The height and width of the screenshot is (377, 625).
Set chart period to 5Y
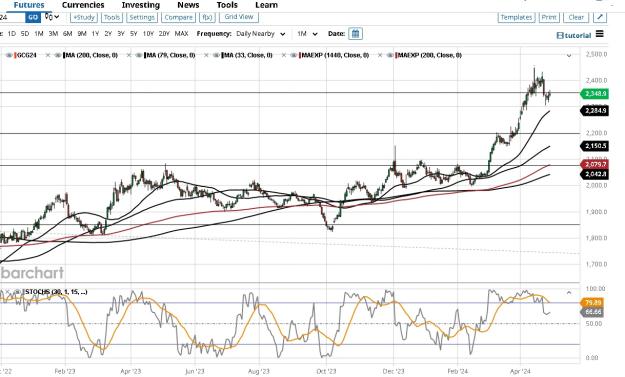[x=134, y=34]
